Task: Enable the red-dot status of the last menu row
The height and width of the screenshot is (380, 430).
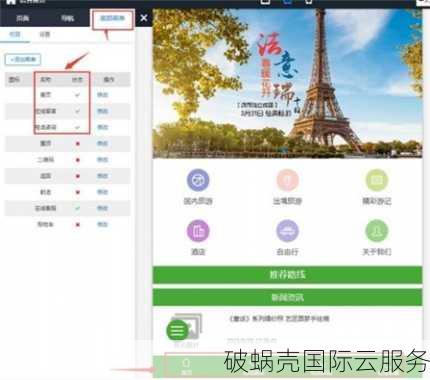Action: (x=78, y=225)
